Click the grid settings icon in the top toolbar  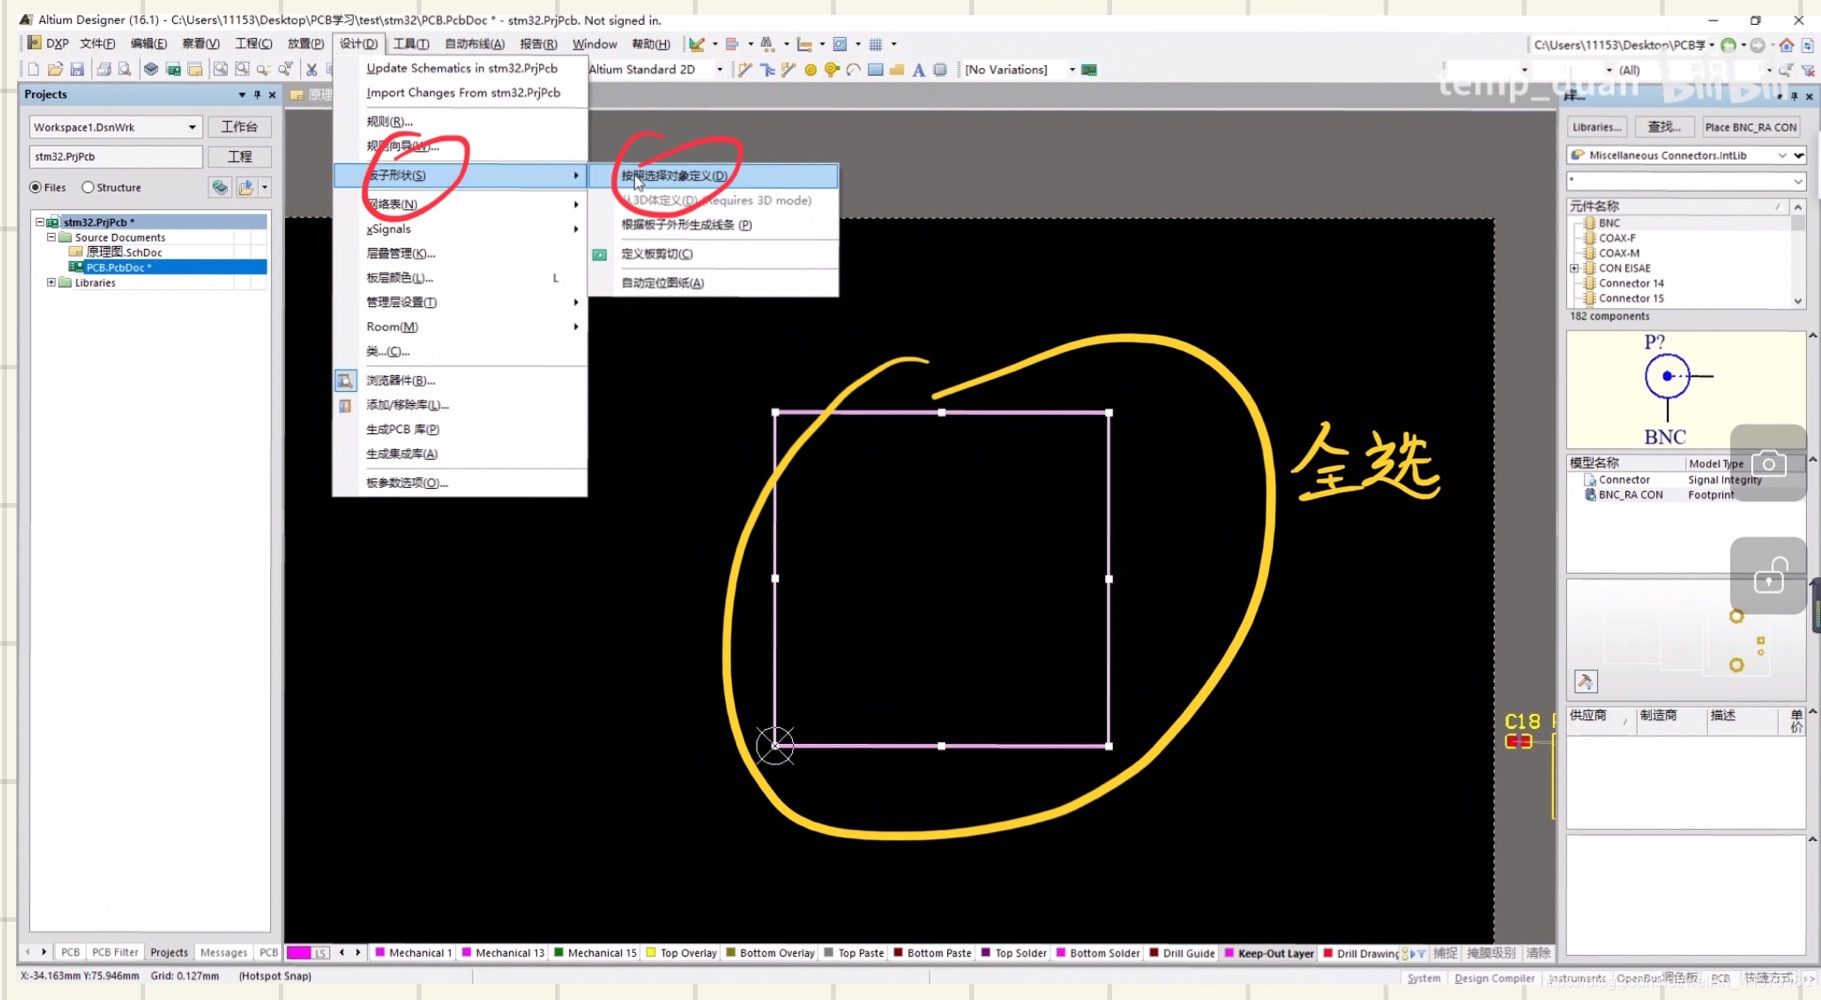click(876, 44)
